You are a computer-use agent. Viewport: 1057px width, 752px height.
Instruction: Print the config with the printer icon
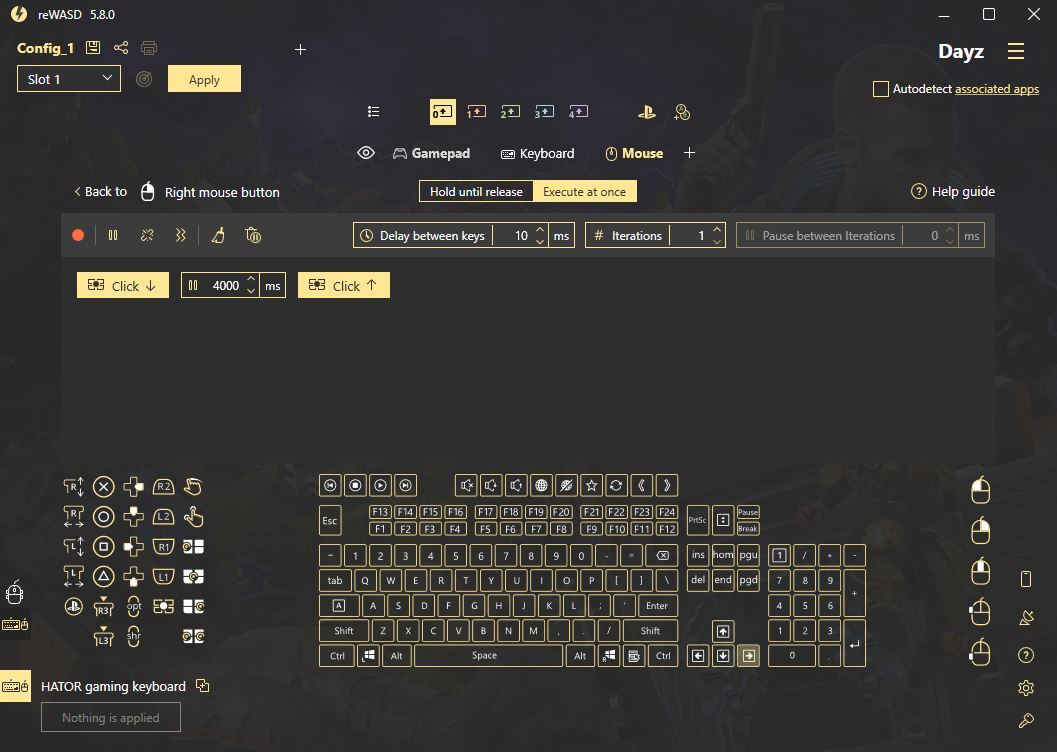tap(149, 48)
